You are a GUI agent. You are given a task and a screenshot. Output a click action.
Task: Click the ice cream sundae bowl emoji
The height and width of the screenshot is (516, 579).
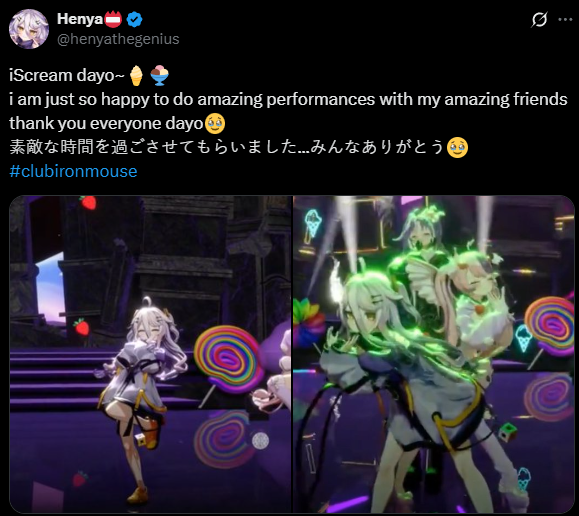click(160, 75)
